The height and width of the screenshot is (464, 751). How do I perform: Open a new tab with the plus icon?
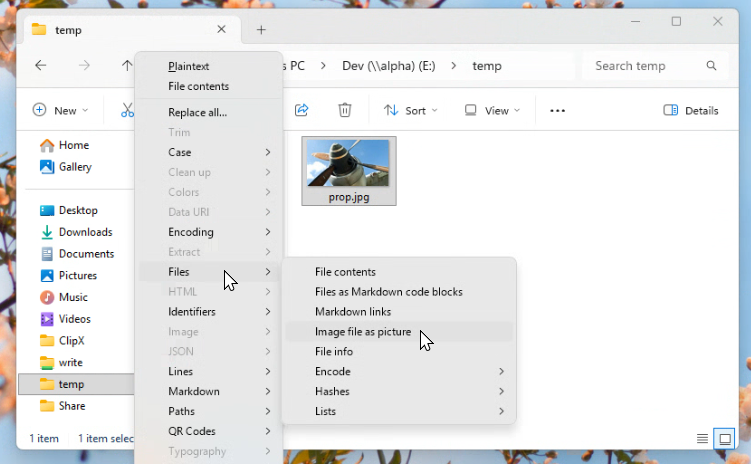pos(261,30)
